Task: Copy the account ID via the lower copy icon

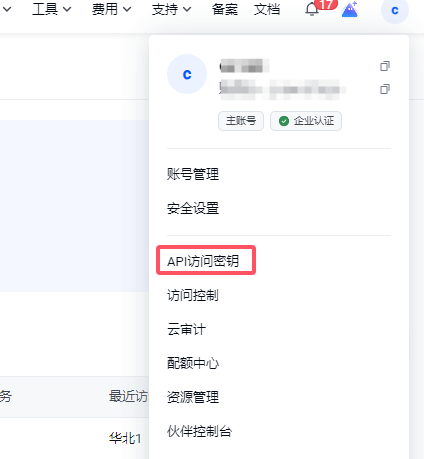Action: (x=385, y=89)
